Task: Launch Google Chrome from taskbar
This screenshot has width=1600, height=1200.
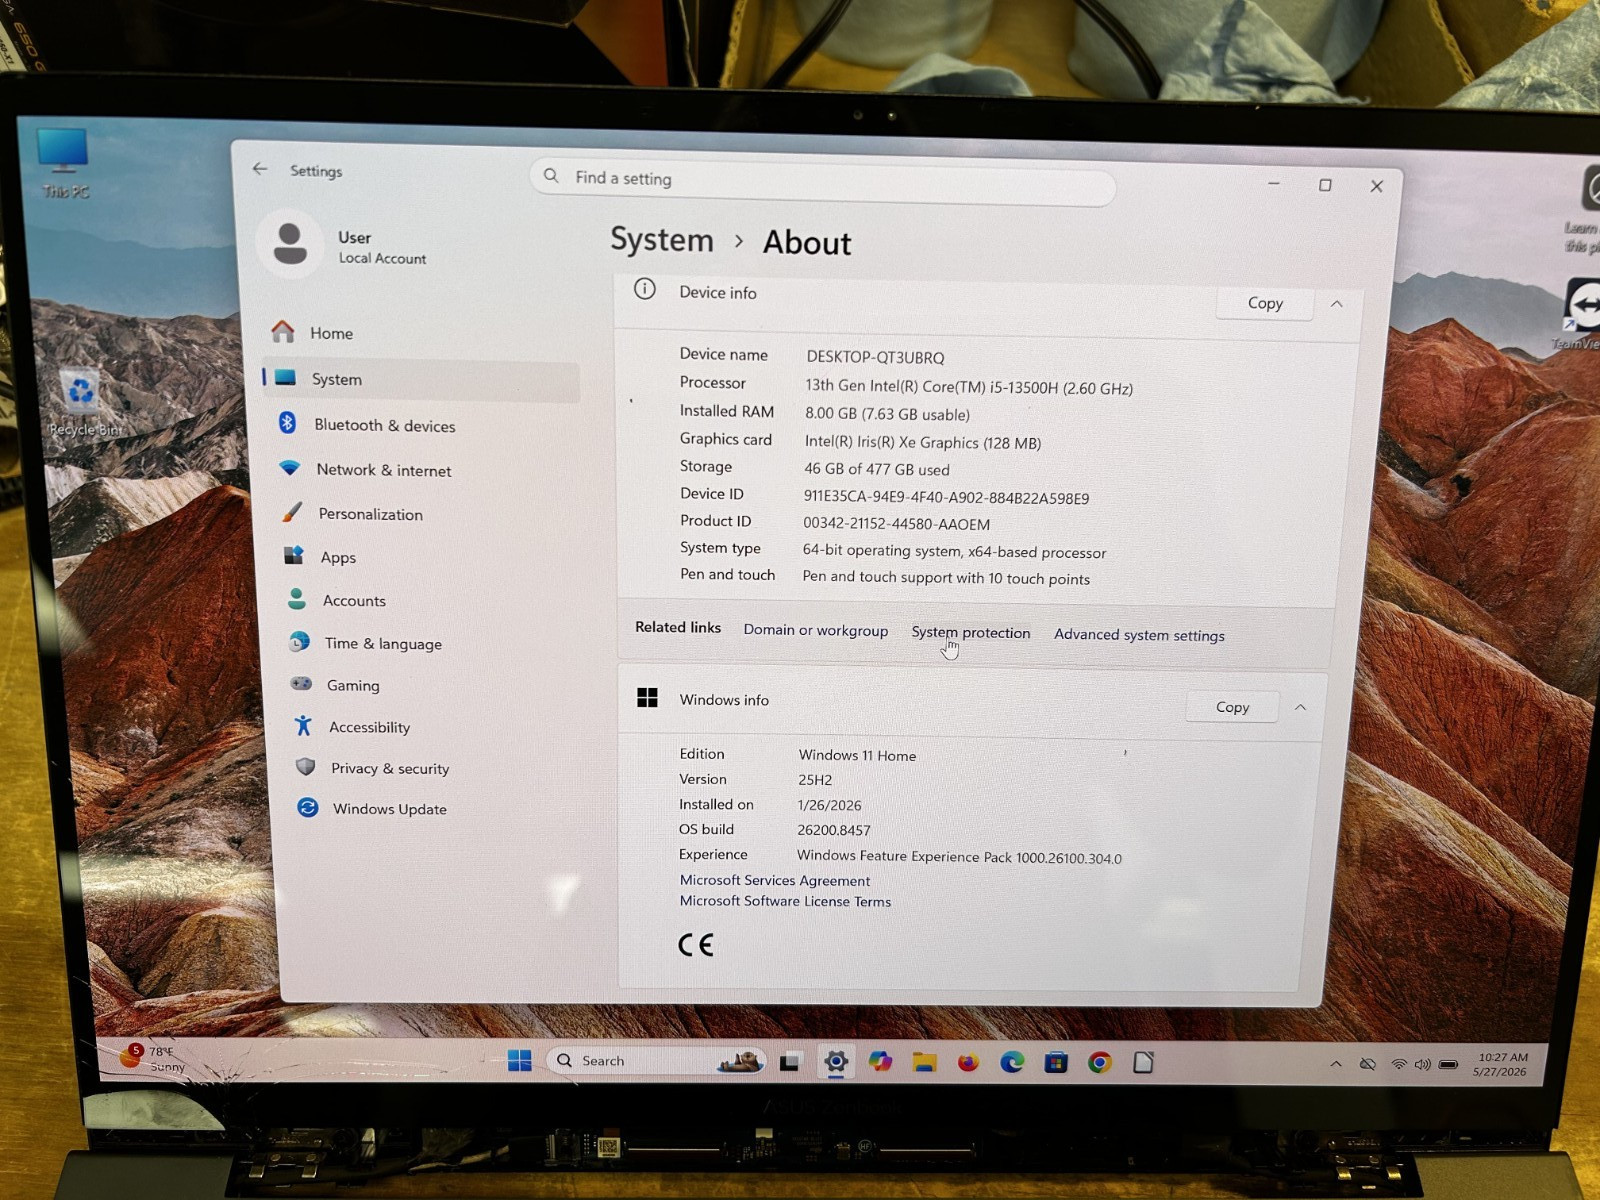Action: click(x=1100, y=1062)
